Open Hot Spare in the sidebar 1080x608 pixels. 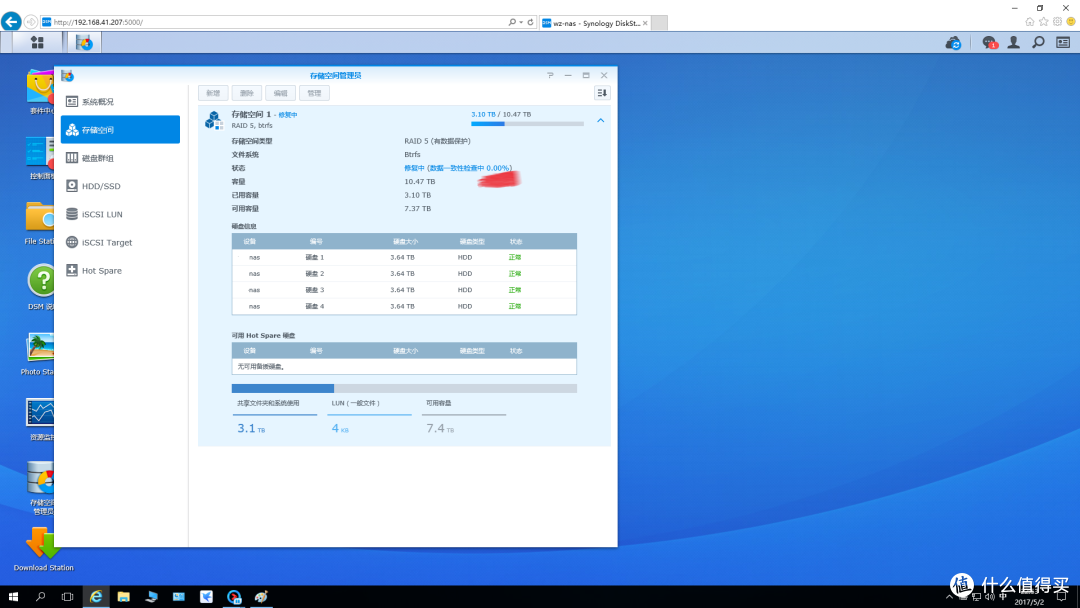[121, 271]
